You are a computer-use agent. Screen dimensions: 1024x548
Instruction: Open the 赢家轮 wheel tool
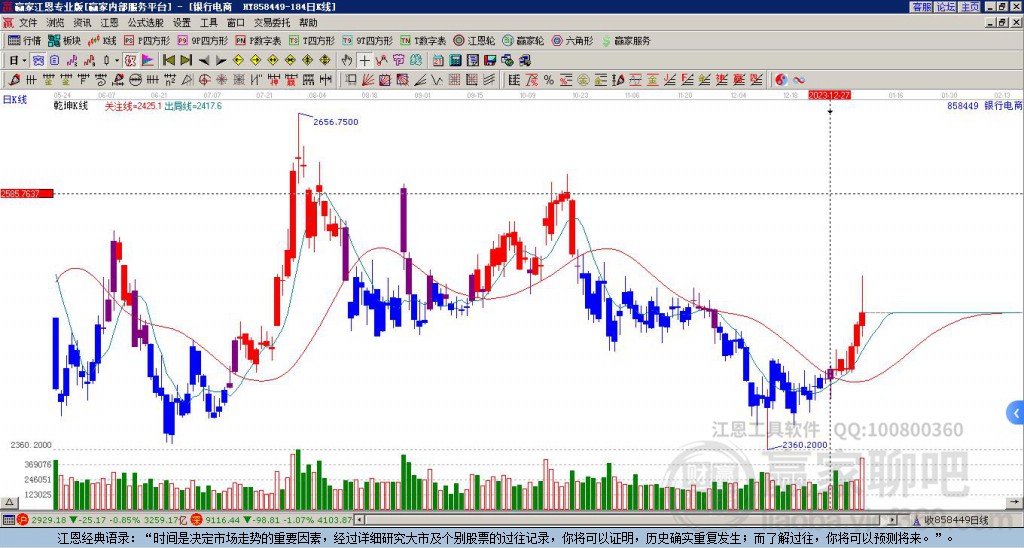tap(523, 40)
